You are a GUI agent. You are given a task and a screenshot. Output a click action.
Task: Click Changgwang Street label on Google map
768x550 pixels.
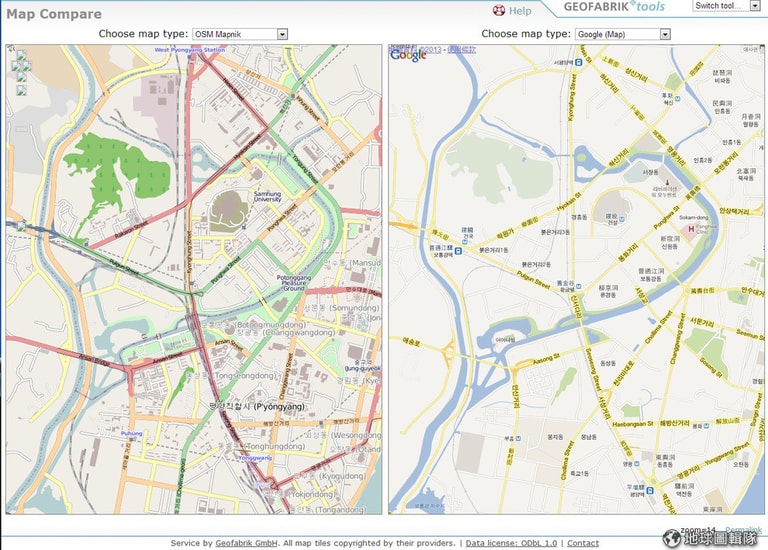(x=677, y=339)
